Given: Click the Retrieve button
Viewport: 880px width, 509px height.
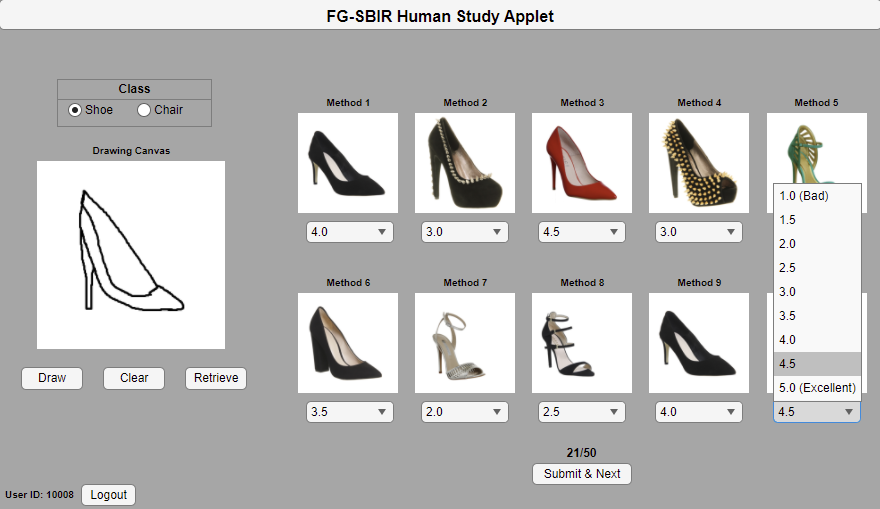Looking at the screenshot, I should 216,378.
